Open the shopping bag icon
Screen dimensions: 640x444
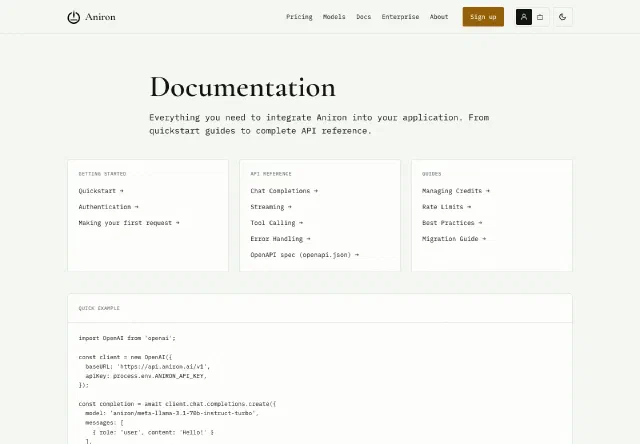[x=540, y=17]
